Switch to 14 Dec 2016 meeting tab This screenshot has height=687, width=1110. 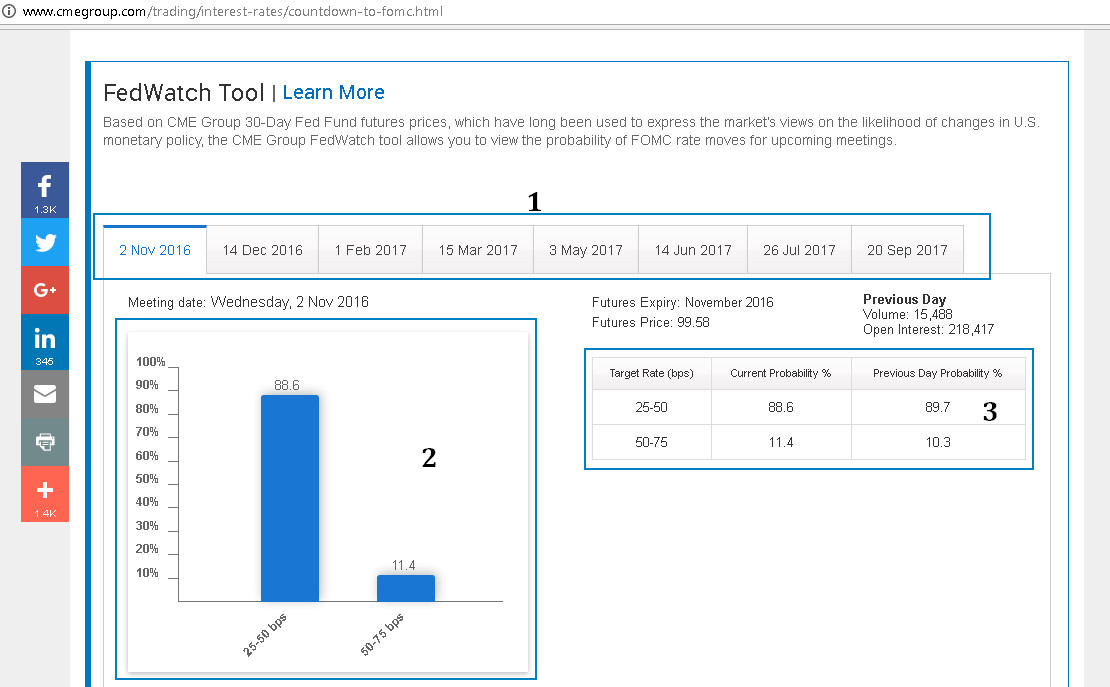(x=262, y=250)
